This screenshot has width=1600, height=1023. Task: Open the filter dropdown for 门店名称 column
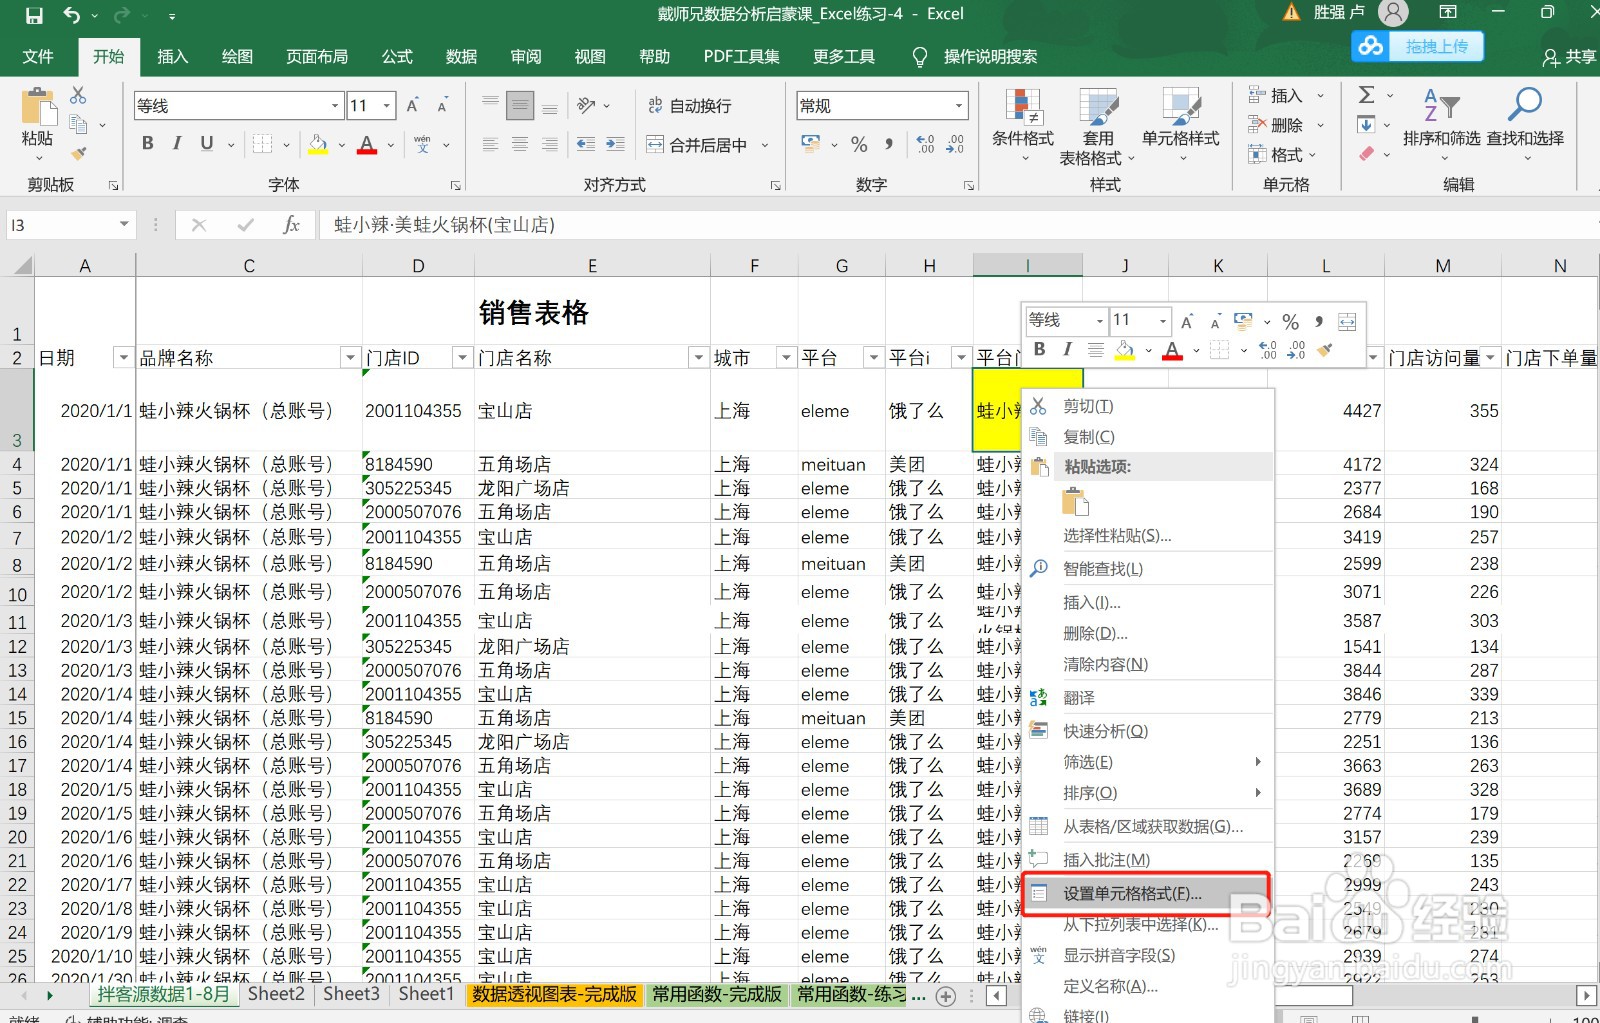(x=698, y=358)
